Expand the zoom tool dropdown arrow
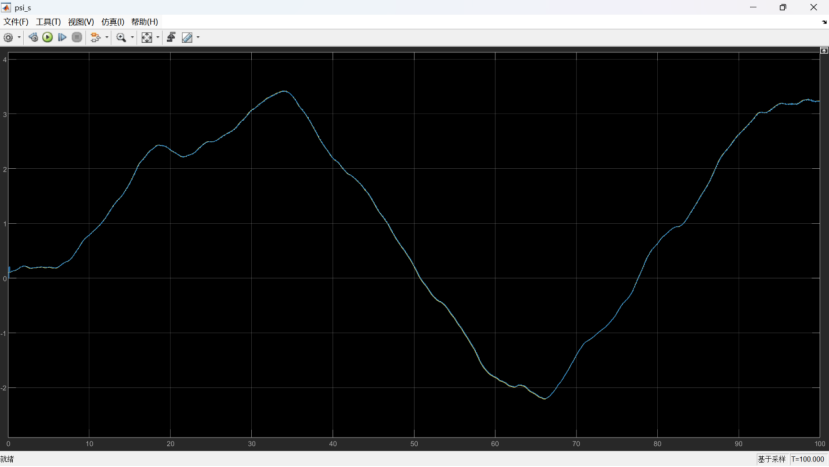Image resolution: width=829 pixels, height=467 pixels. coord(132,38)
